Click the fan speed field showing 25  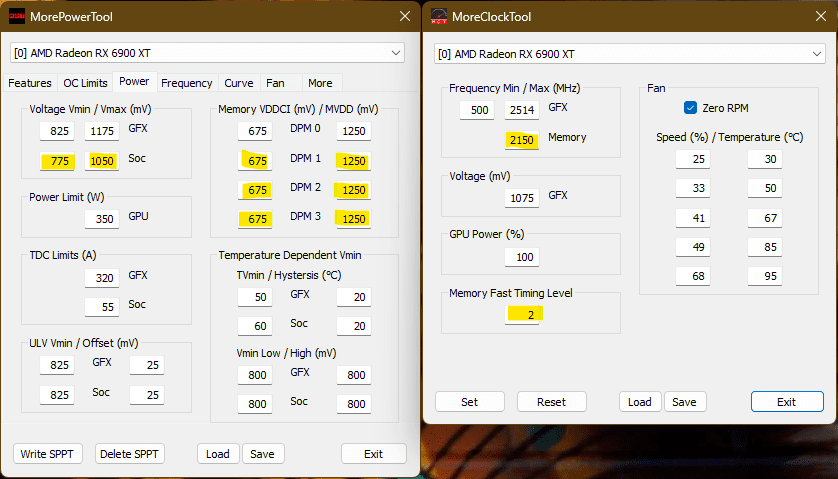(x=693, y=159)
